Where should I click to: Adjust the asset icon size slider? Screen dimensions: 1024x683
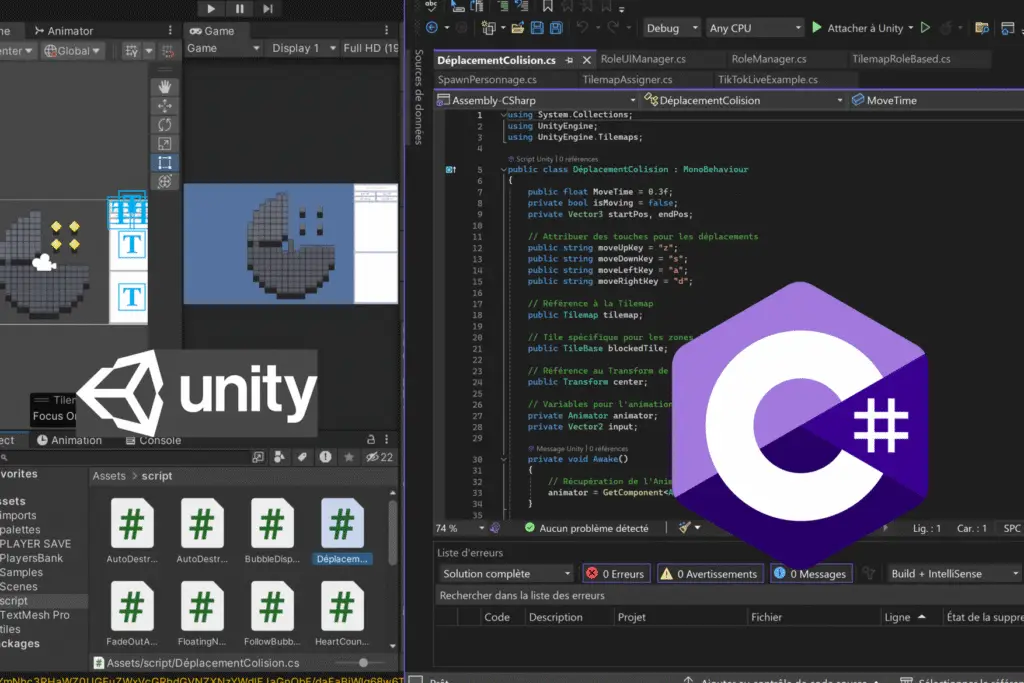(363, 662)
